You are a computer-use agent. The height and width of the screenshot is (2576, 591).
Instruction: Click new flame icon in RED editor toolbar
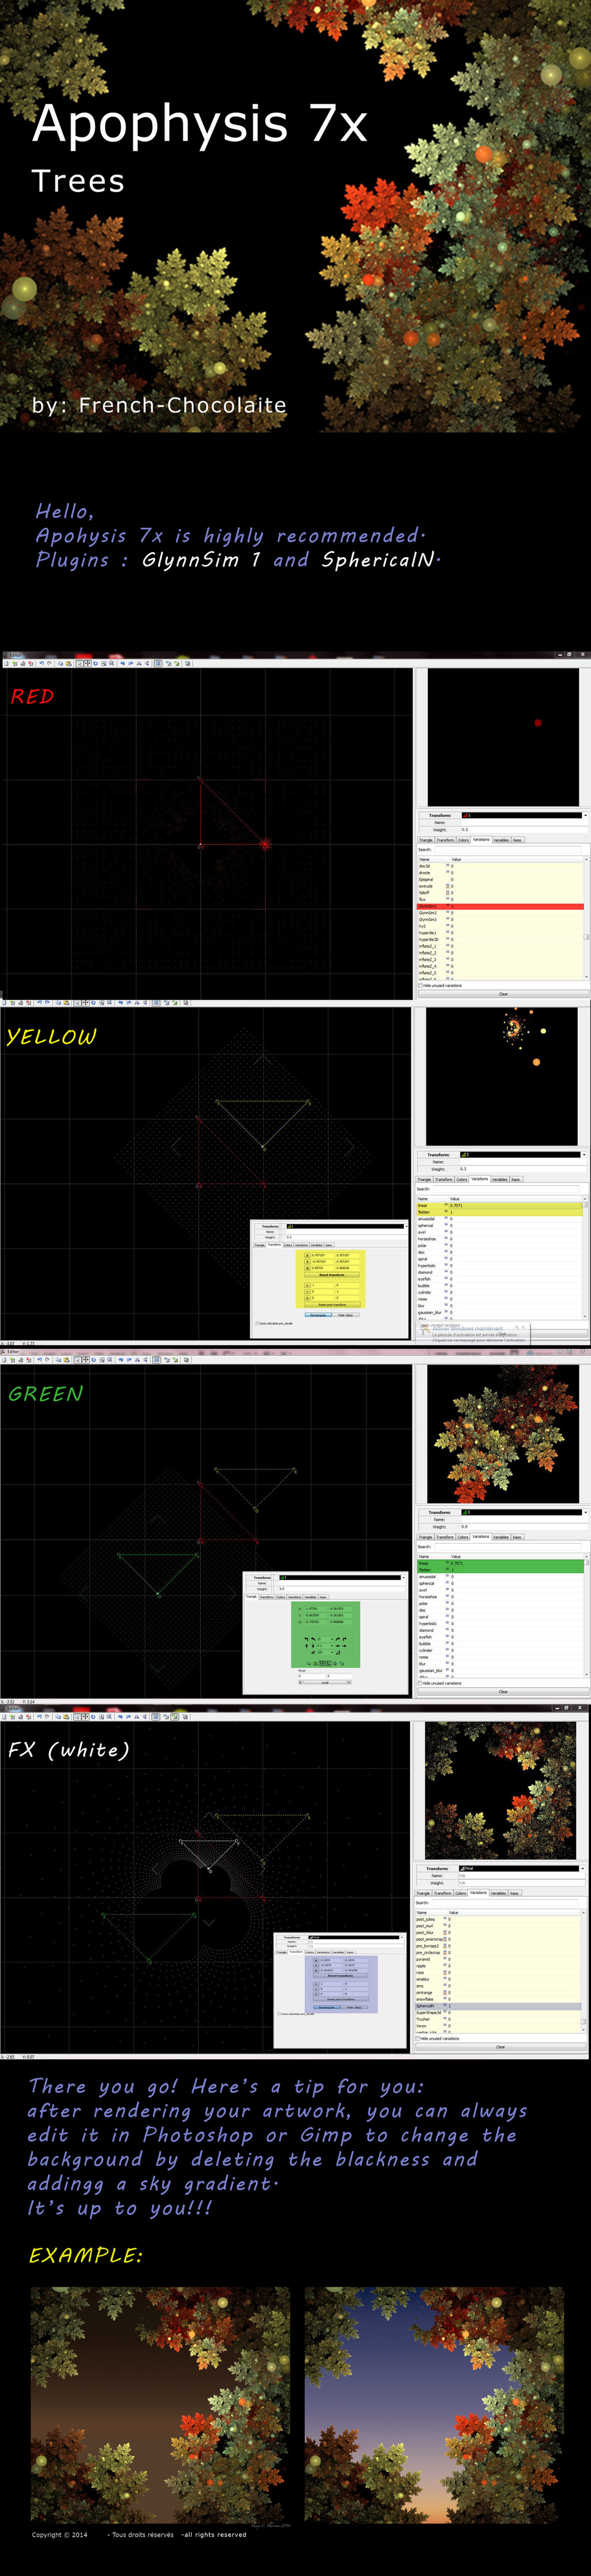click(x=6, y=663)
